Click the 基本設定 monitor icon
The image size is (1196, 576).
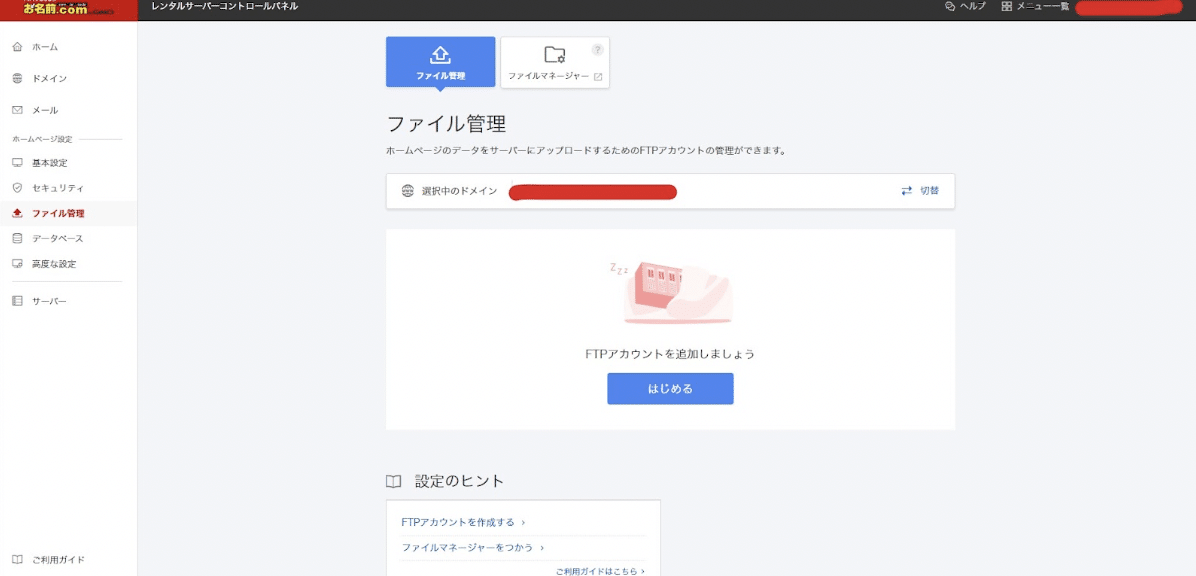tap(17, 162)
